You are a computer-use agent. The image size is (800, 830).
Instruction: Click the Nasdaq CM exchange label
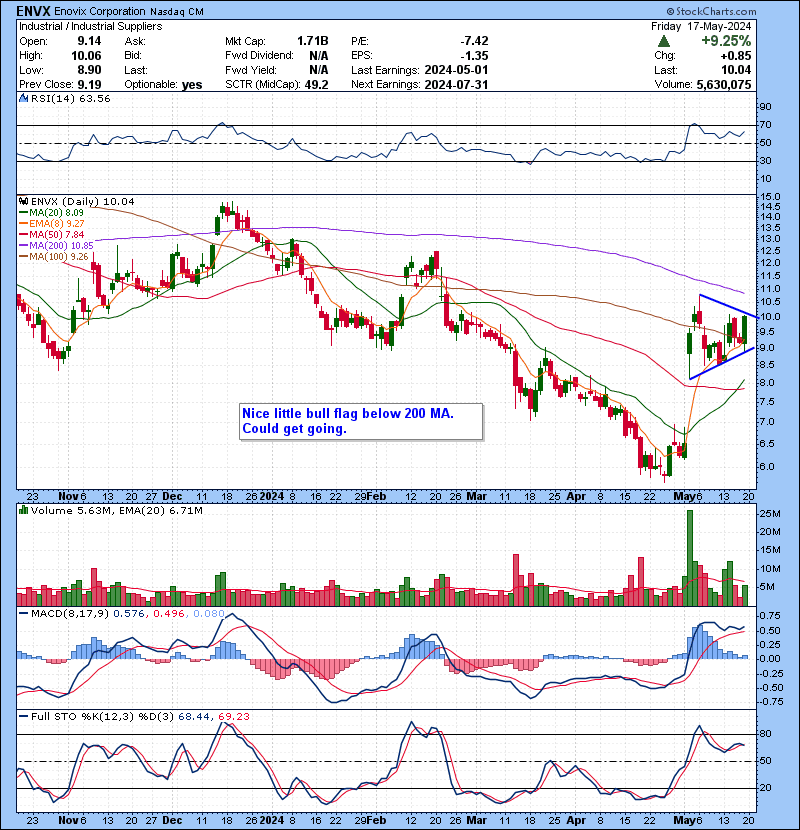(177, 12)
